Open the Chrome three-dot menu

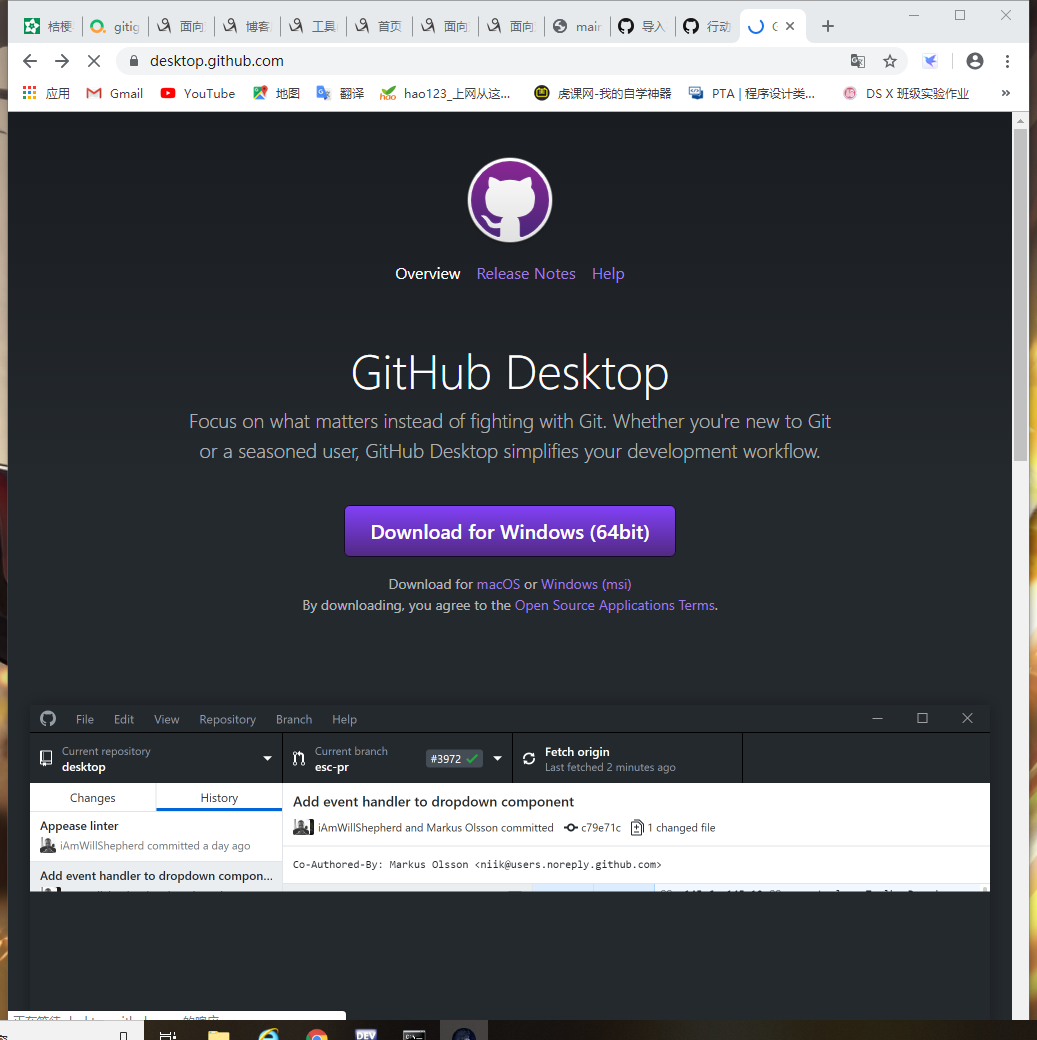pos(1007,61)
